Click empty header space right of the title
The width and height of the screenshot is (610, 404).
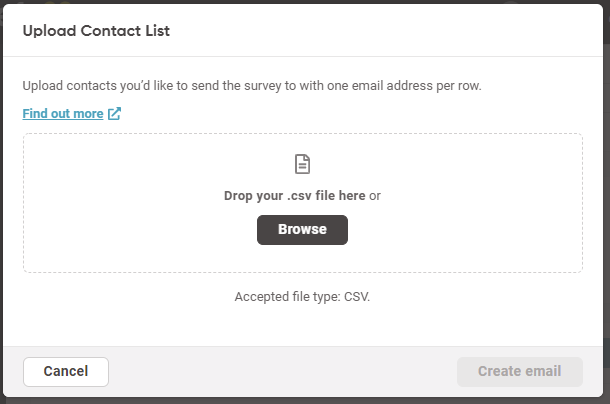[x=400, y=31]
